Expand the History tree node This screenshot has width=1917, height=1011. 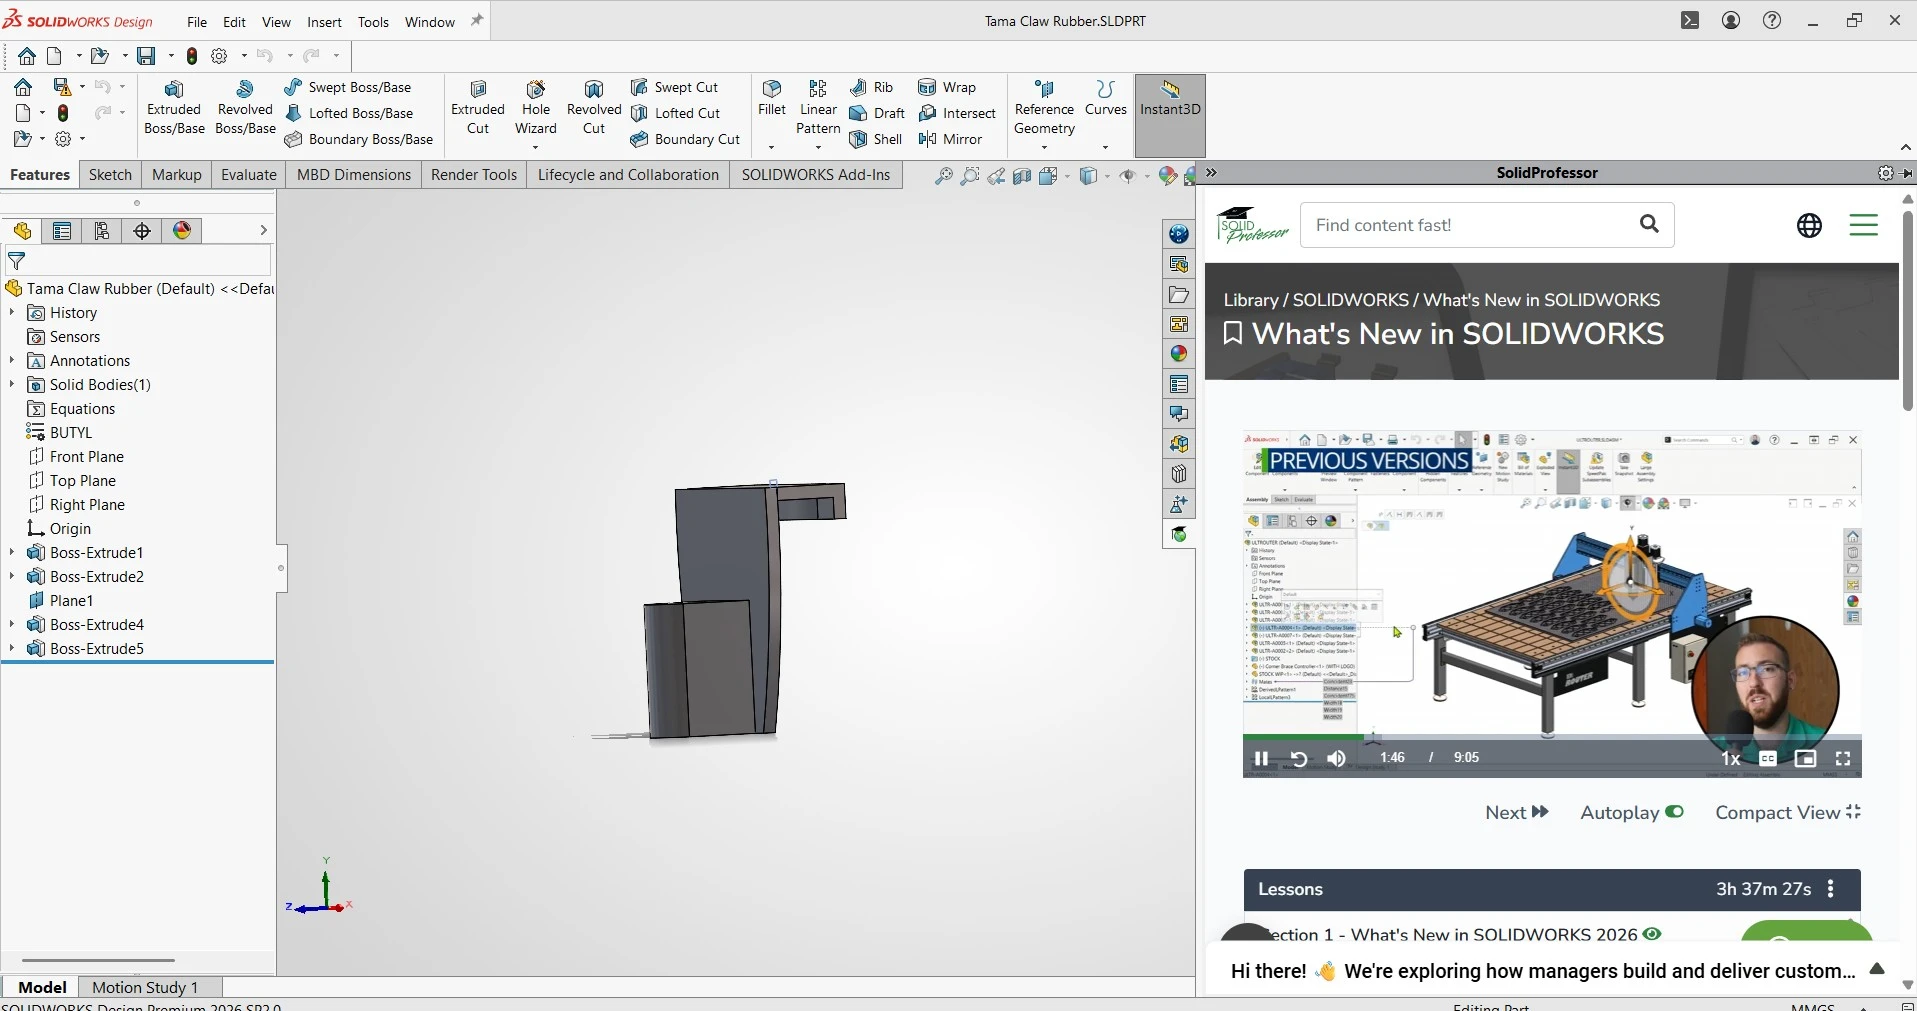pos(12,313)
